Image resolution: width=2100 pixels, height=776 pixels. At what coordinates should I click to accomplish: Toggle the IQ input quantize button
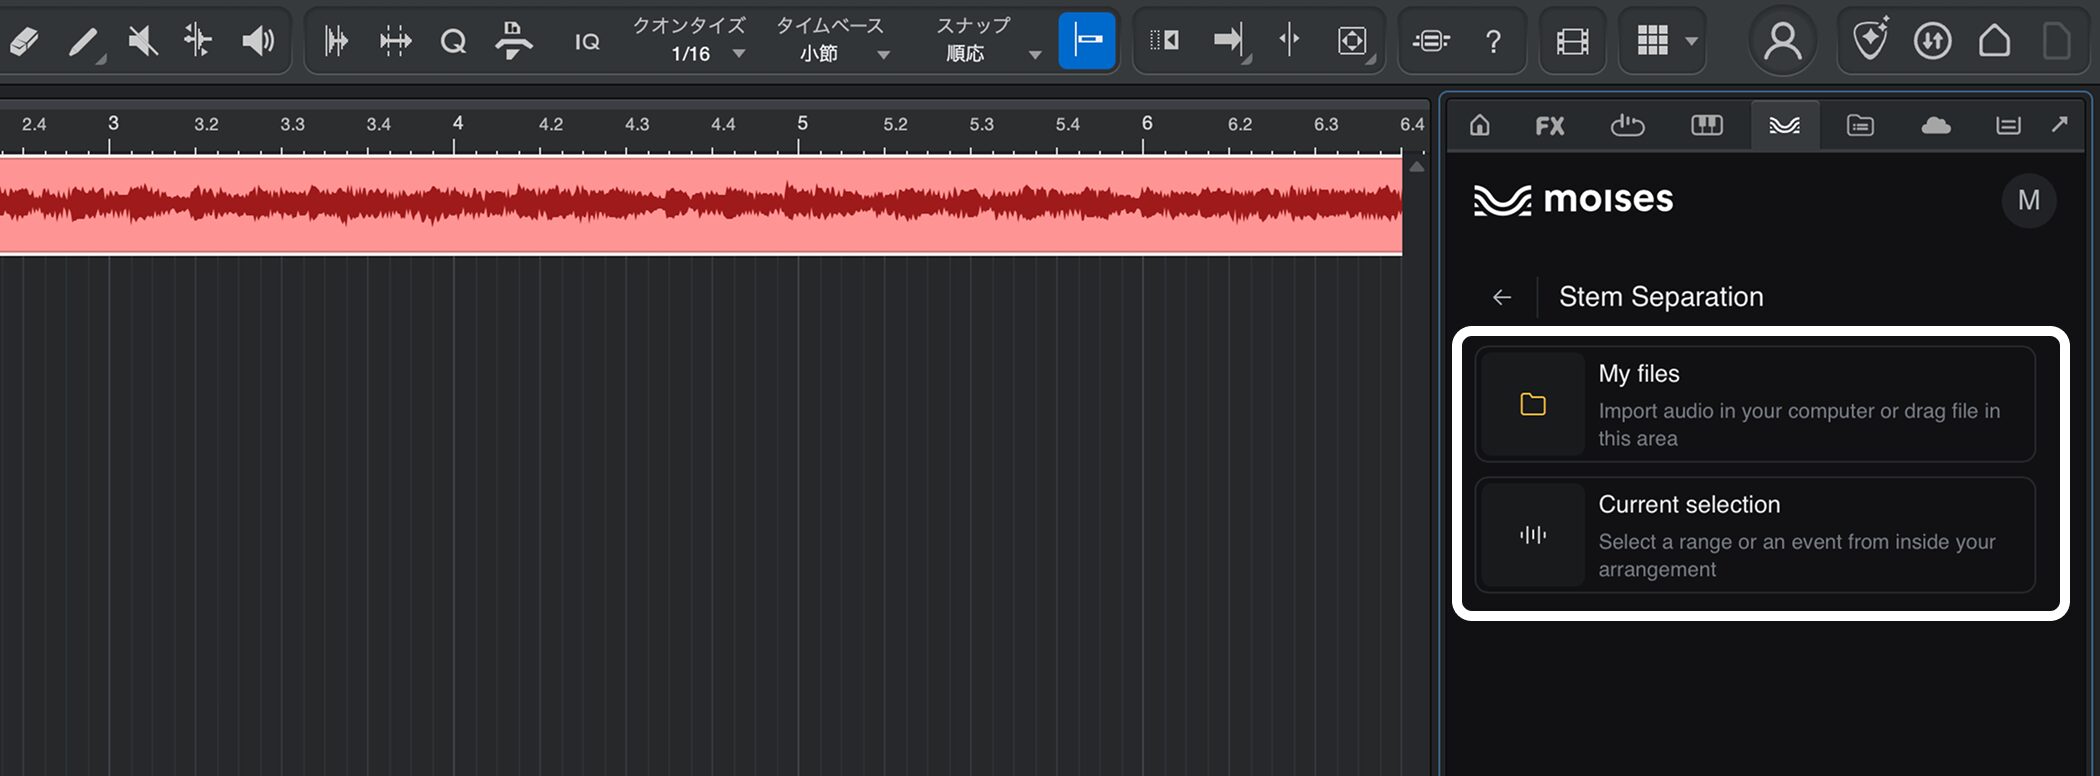[587, 42]
